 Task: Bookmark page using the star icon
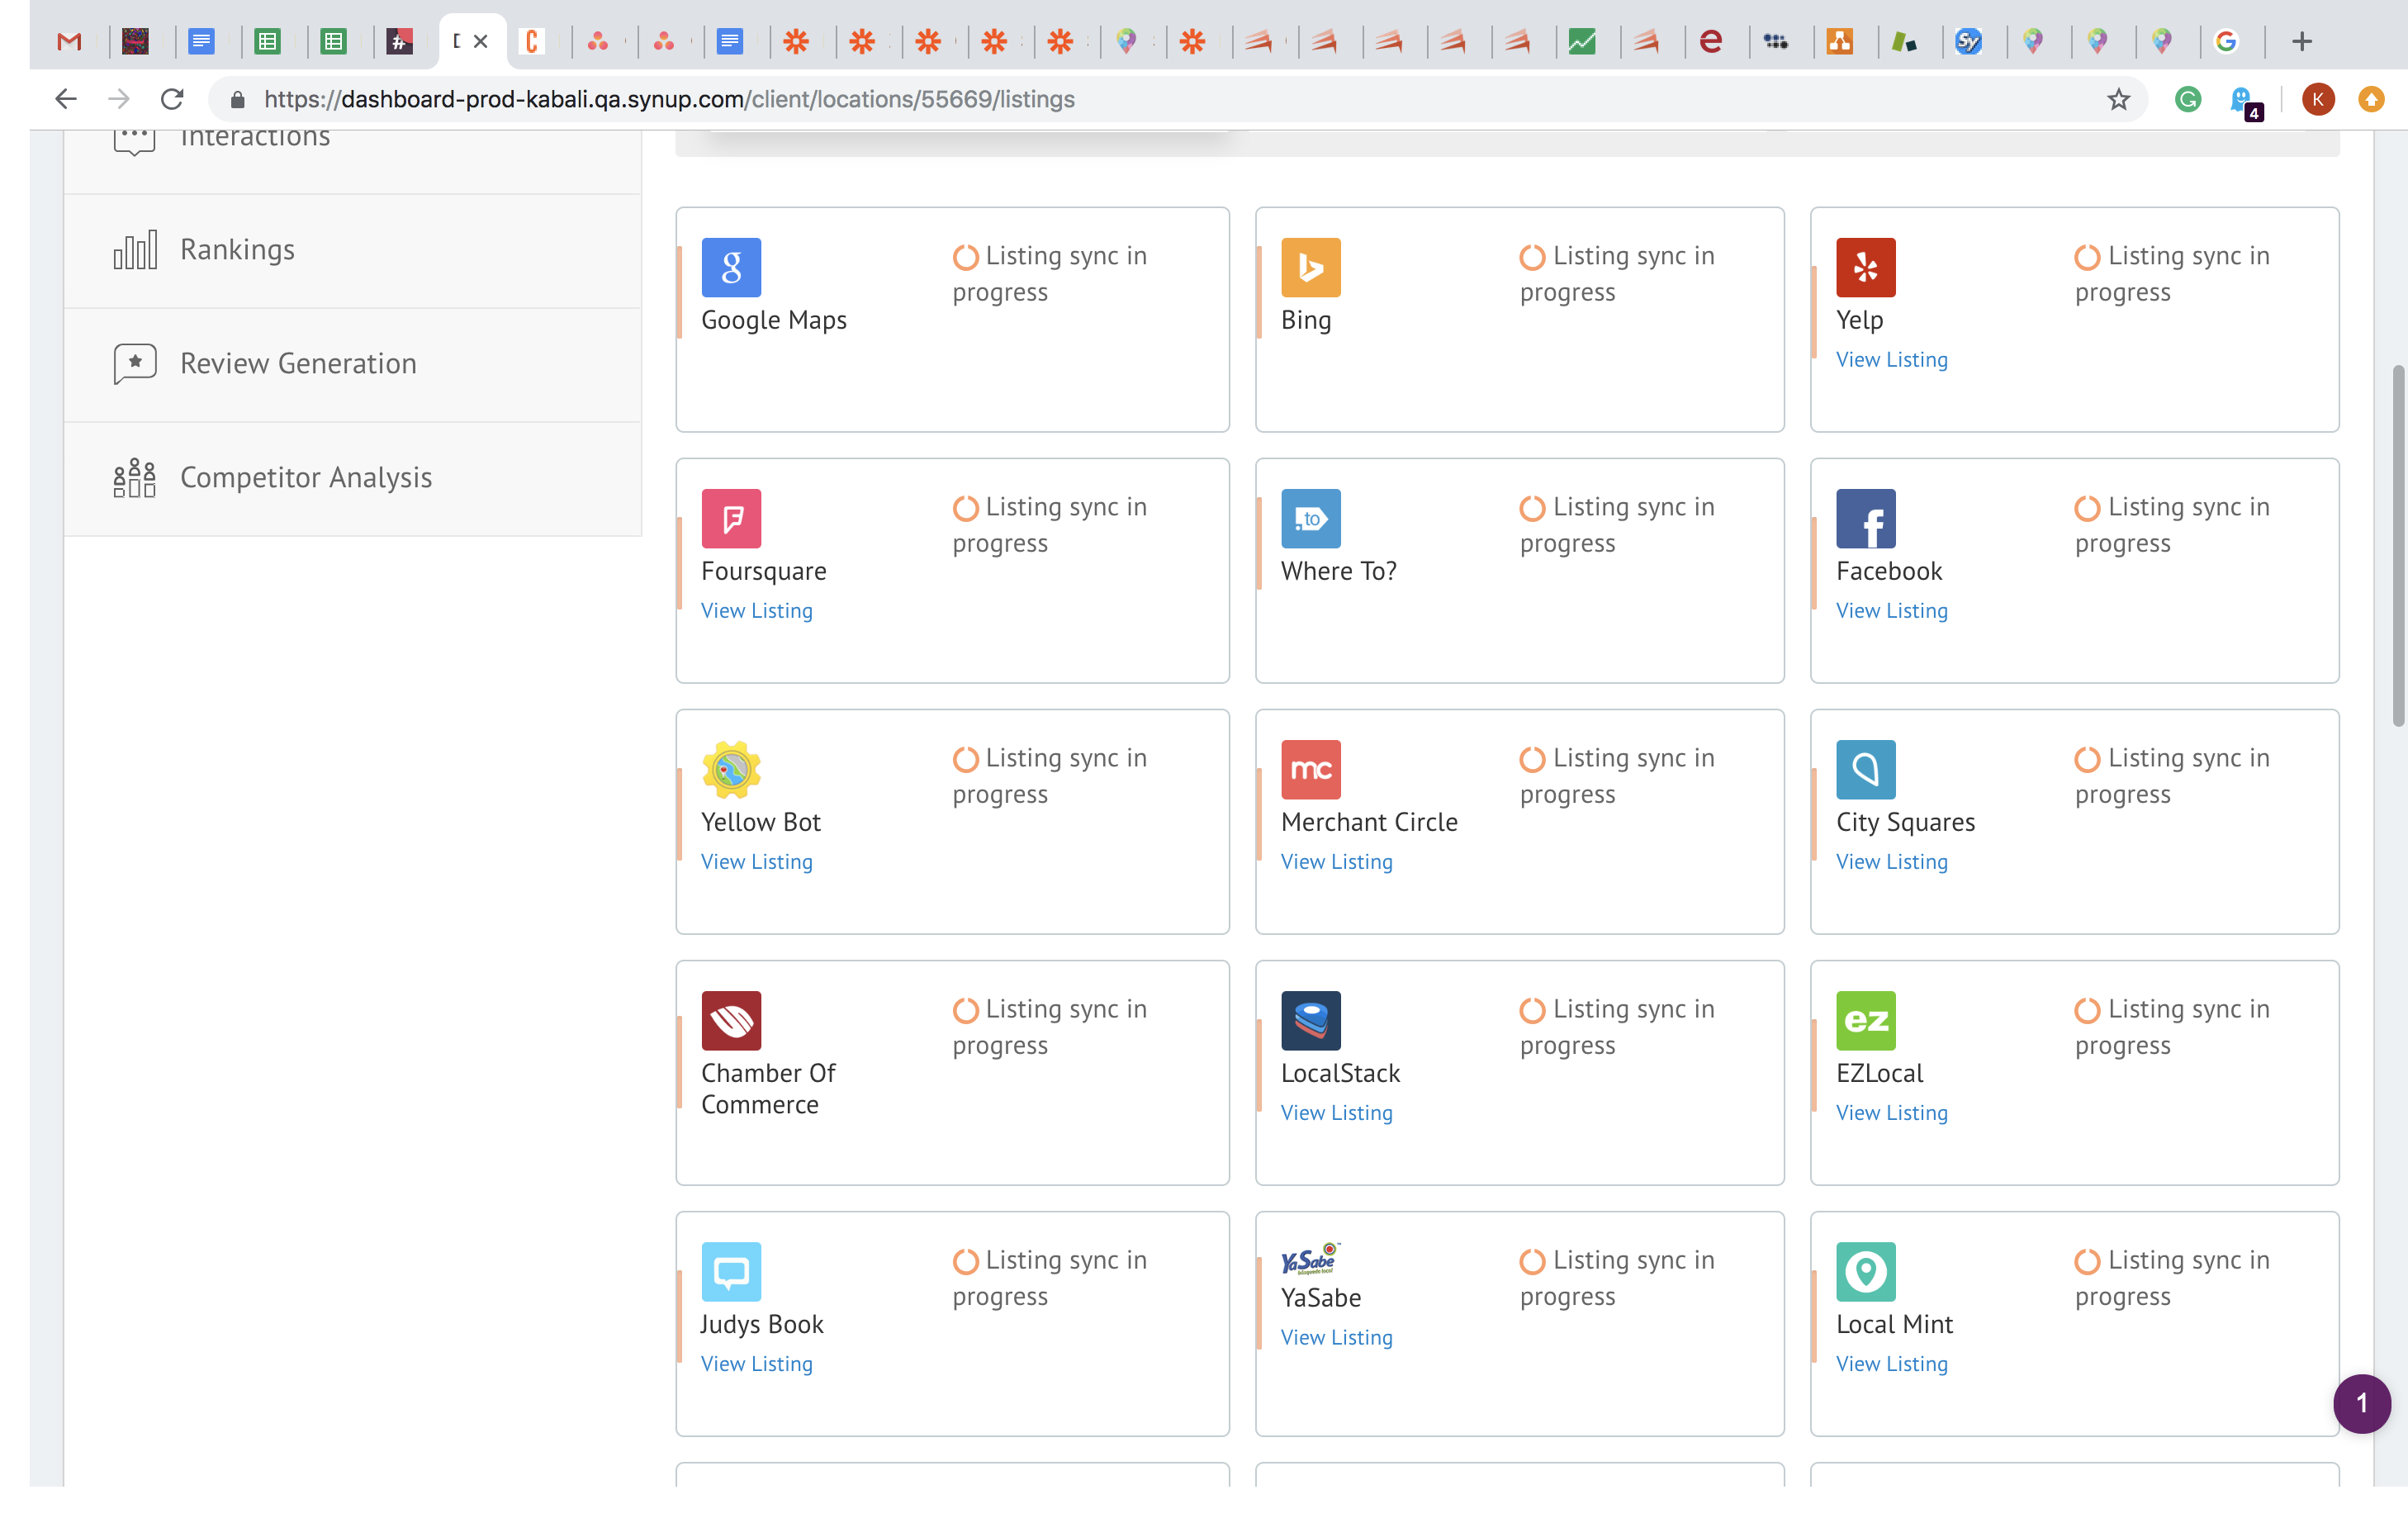pyautogui.click(x=2118, y=99)
